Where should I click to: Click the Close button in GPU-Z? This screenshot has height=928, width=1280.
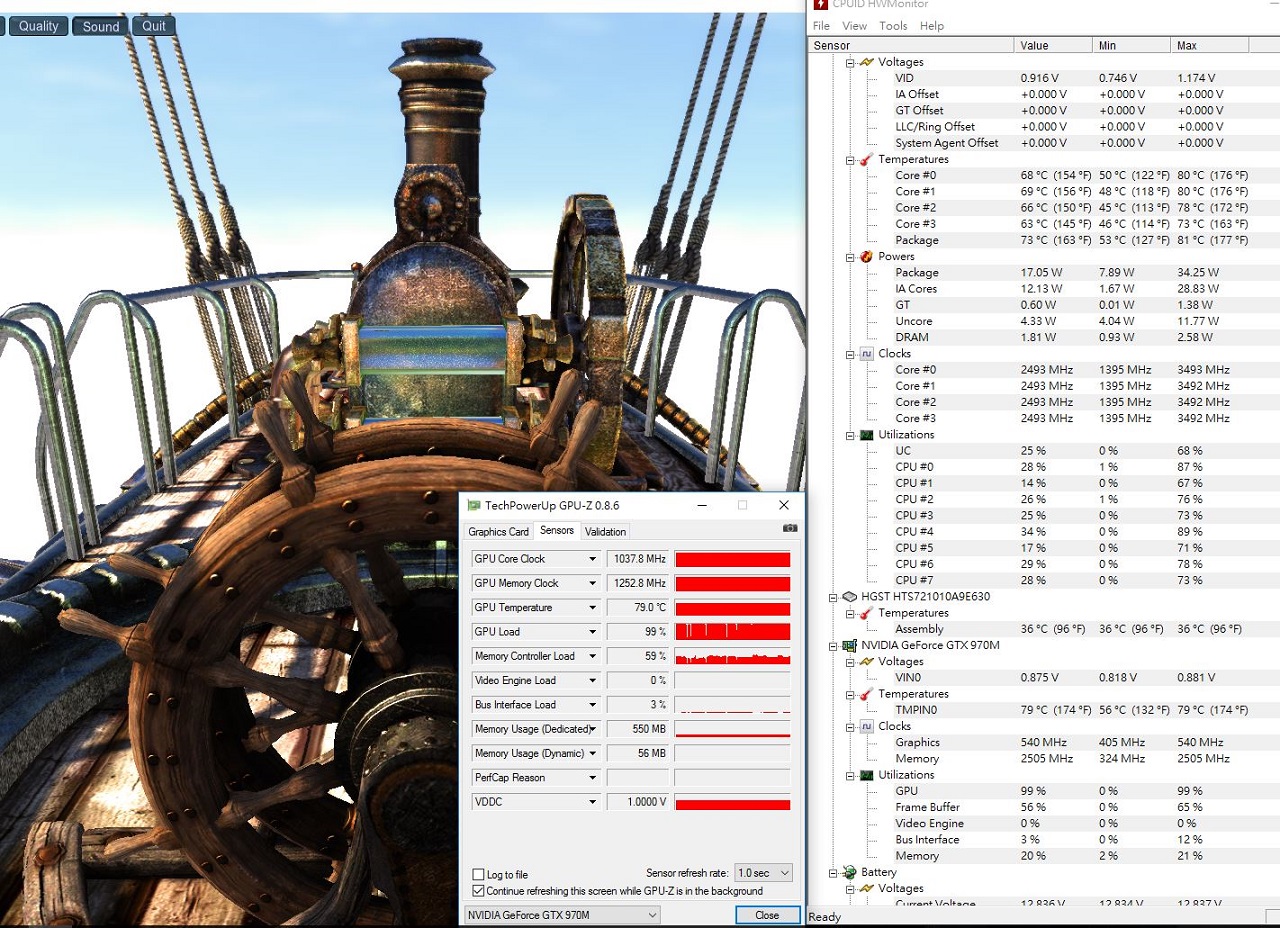(767, 915)
